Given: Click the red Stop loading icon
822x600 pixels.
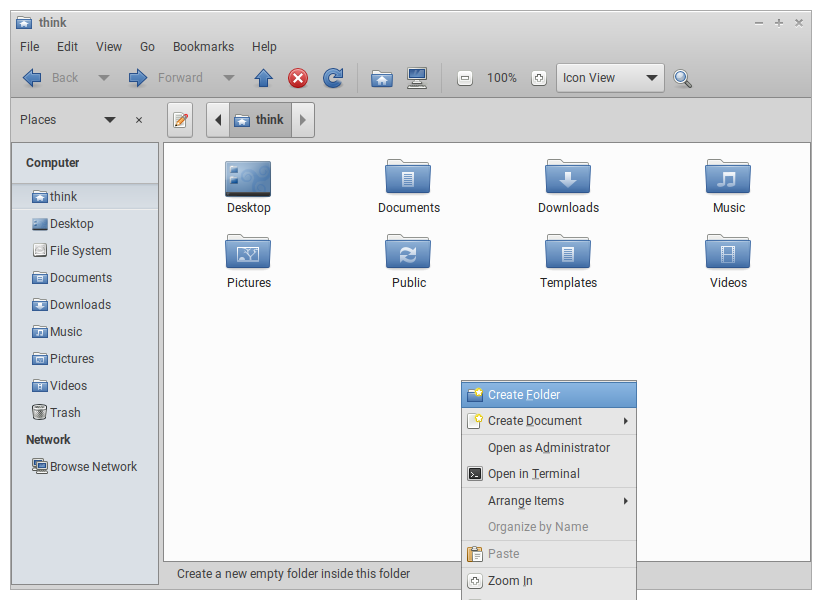Looking at the screenshot, I should tap(298, 79).
